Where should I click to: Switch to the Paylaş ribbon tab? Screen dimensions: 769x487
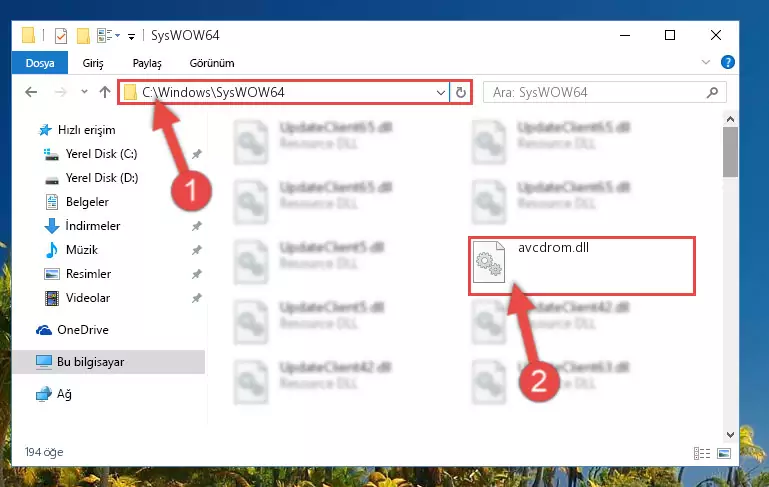147,63
